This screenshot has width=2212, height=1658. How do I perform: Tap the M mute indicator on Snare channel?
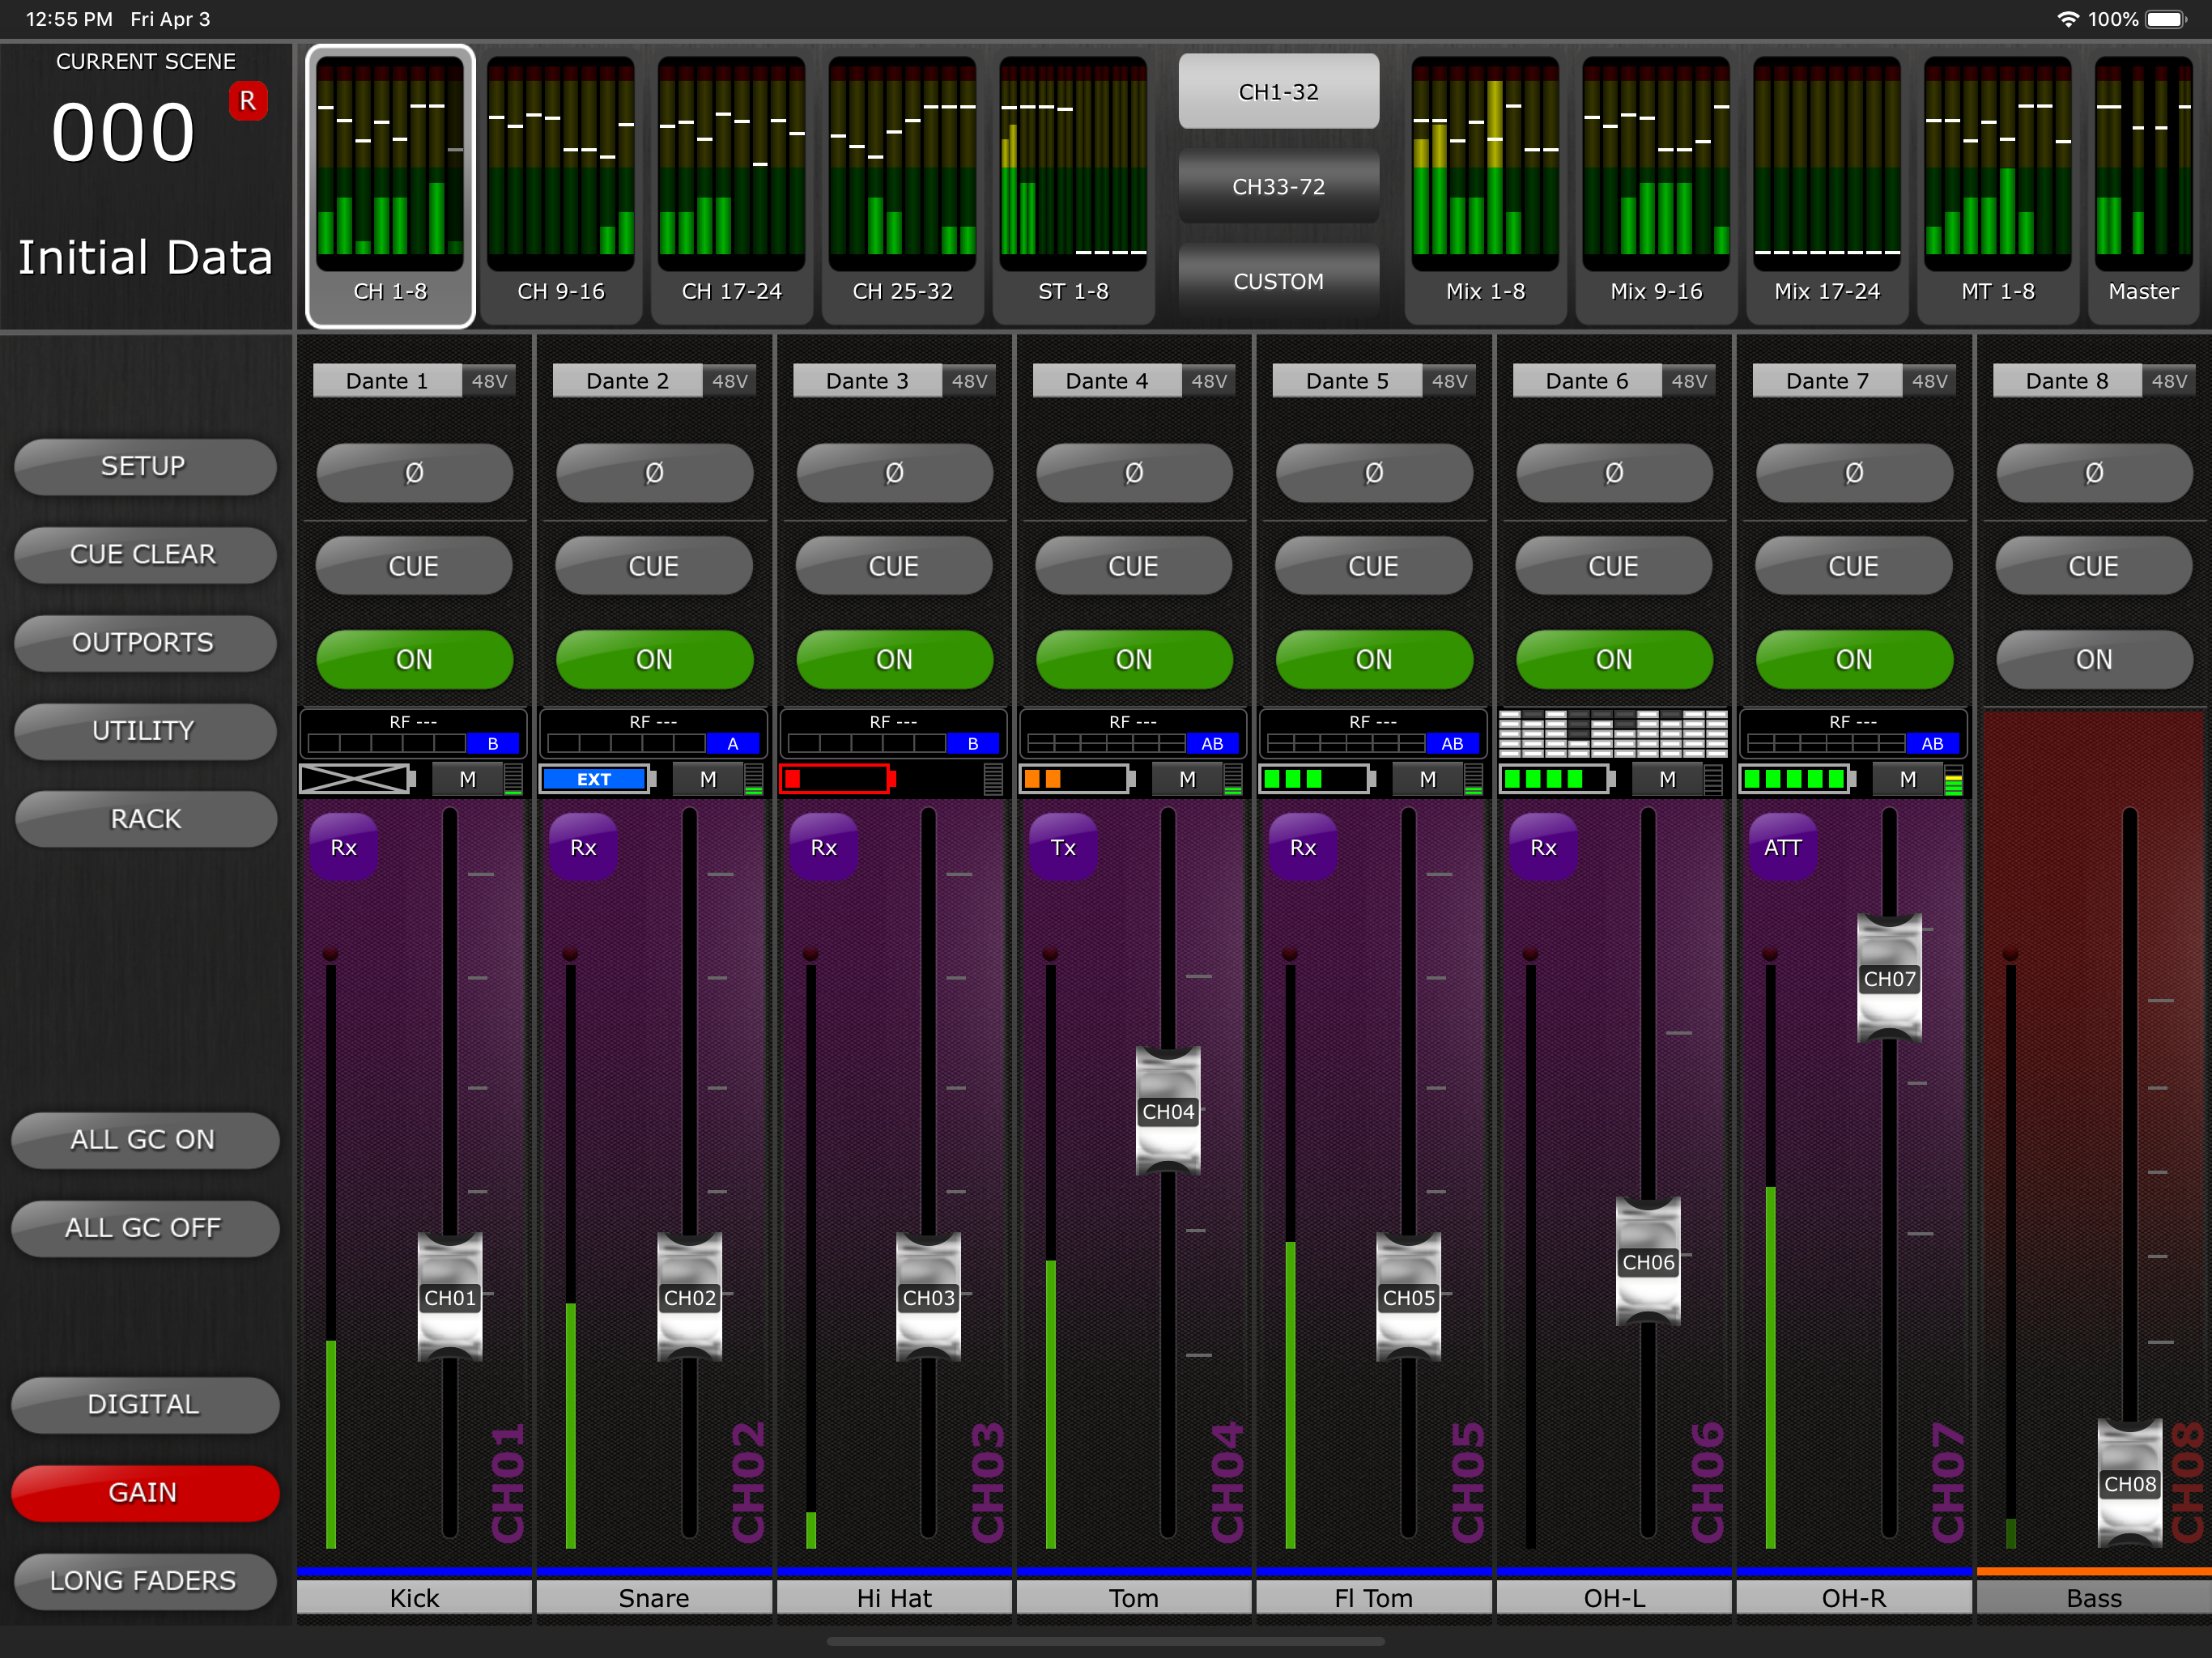coord(708,779)
